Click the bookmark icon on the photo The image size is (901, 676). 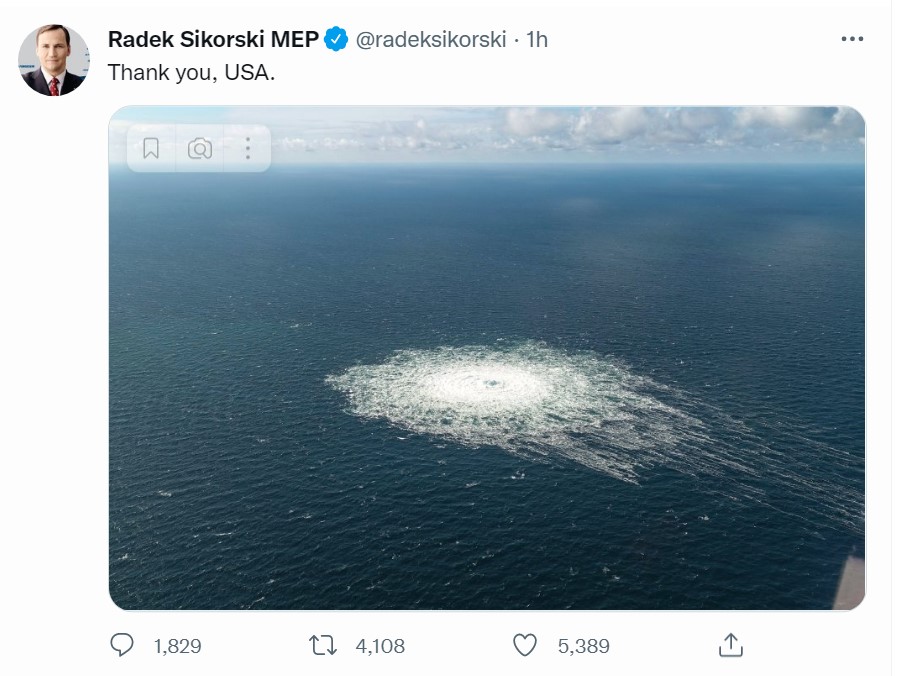click(x=151, y=149)
